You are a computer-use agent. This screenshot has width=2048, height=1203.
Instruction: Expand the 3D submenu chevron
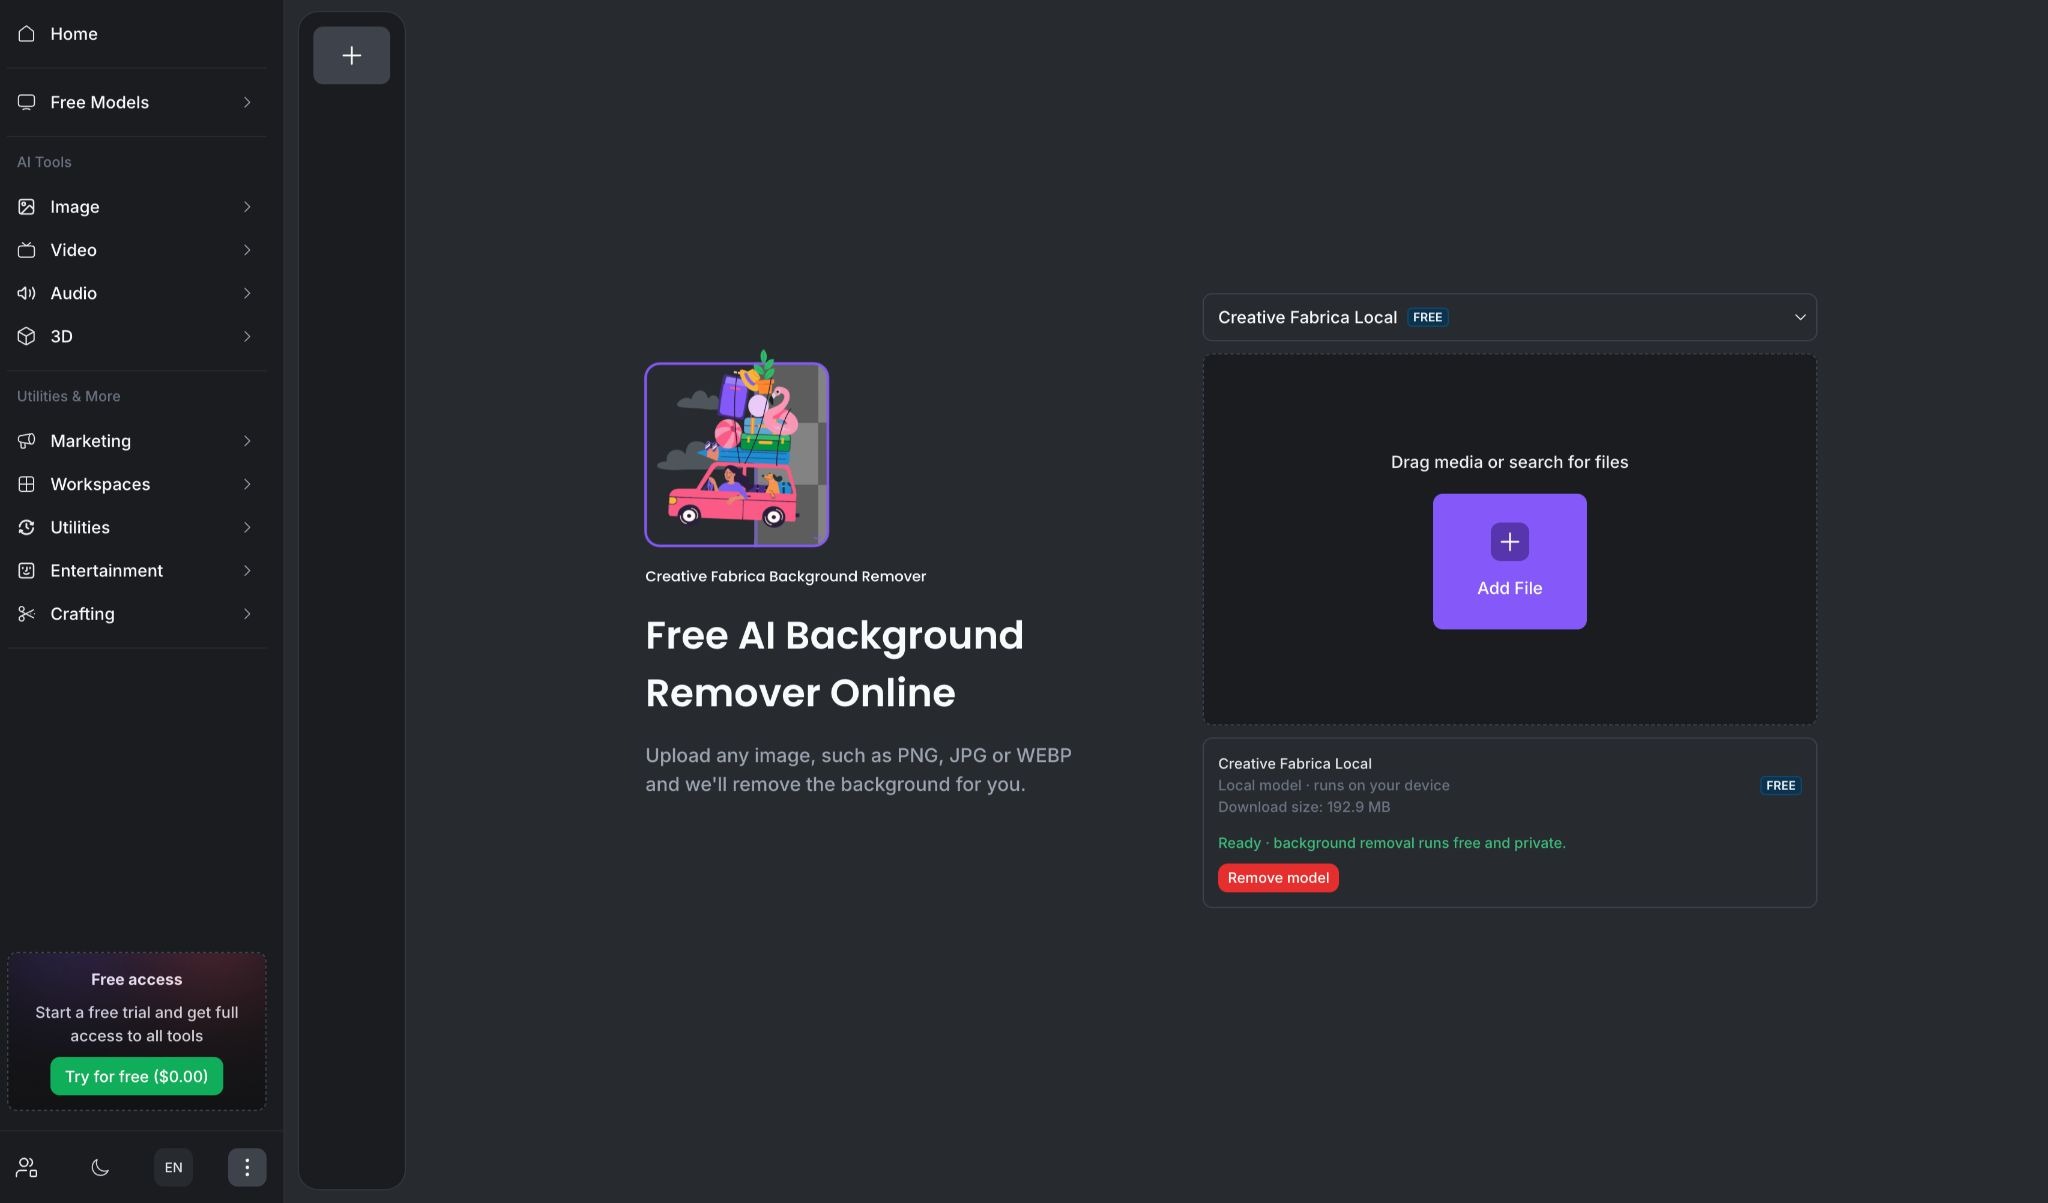click(247, 336)
